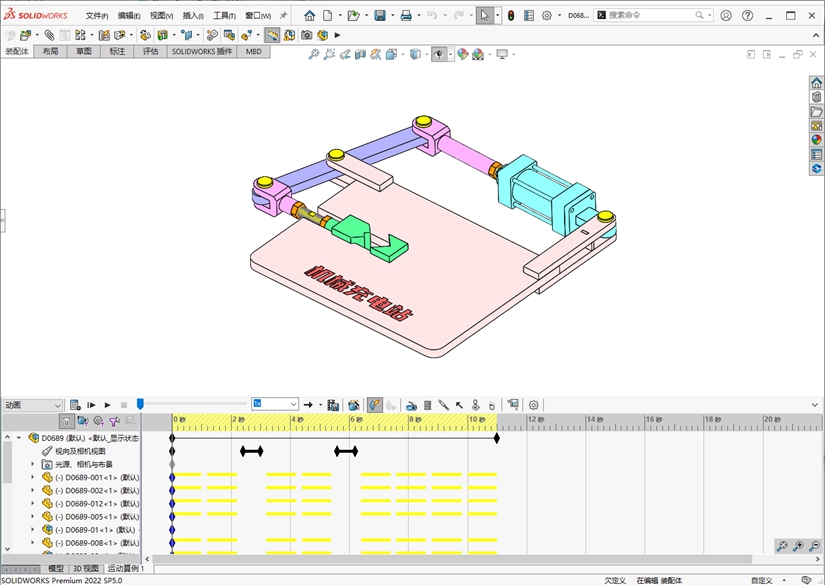Click the Stop button in motion study

(x=124, y=405)
